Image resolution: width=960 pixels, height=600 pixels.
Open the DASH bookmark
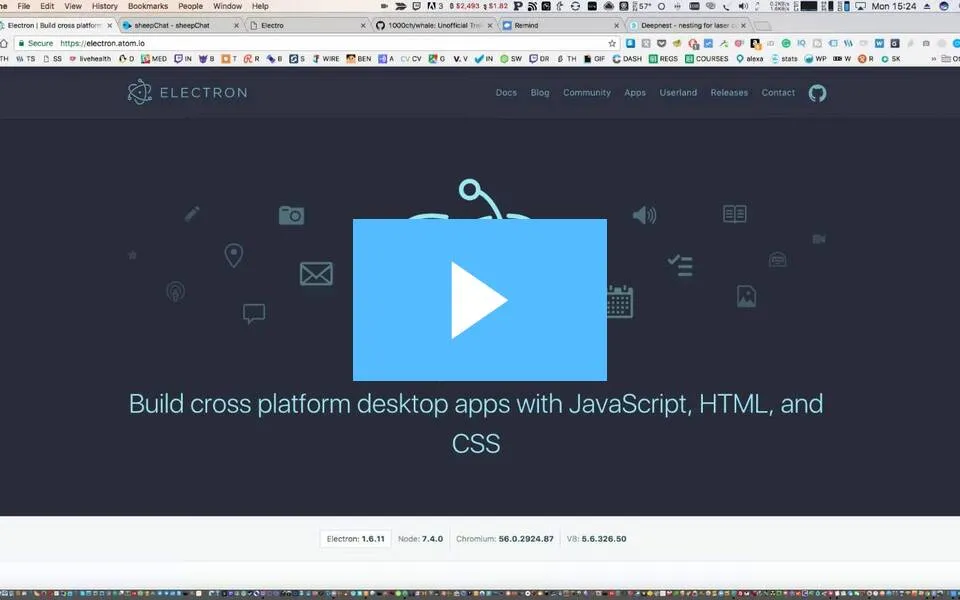coord(628,59)
